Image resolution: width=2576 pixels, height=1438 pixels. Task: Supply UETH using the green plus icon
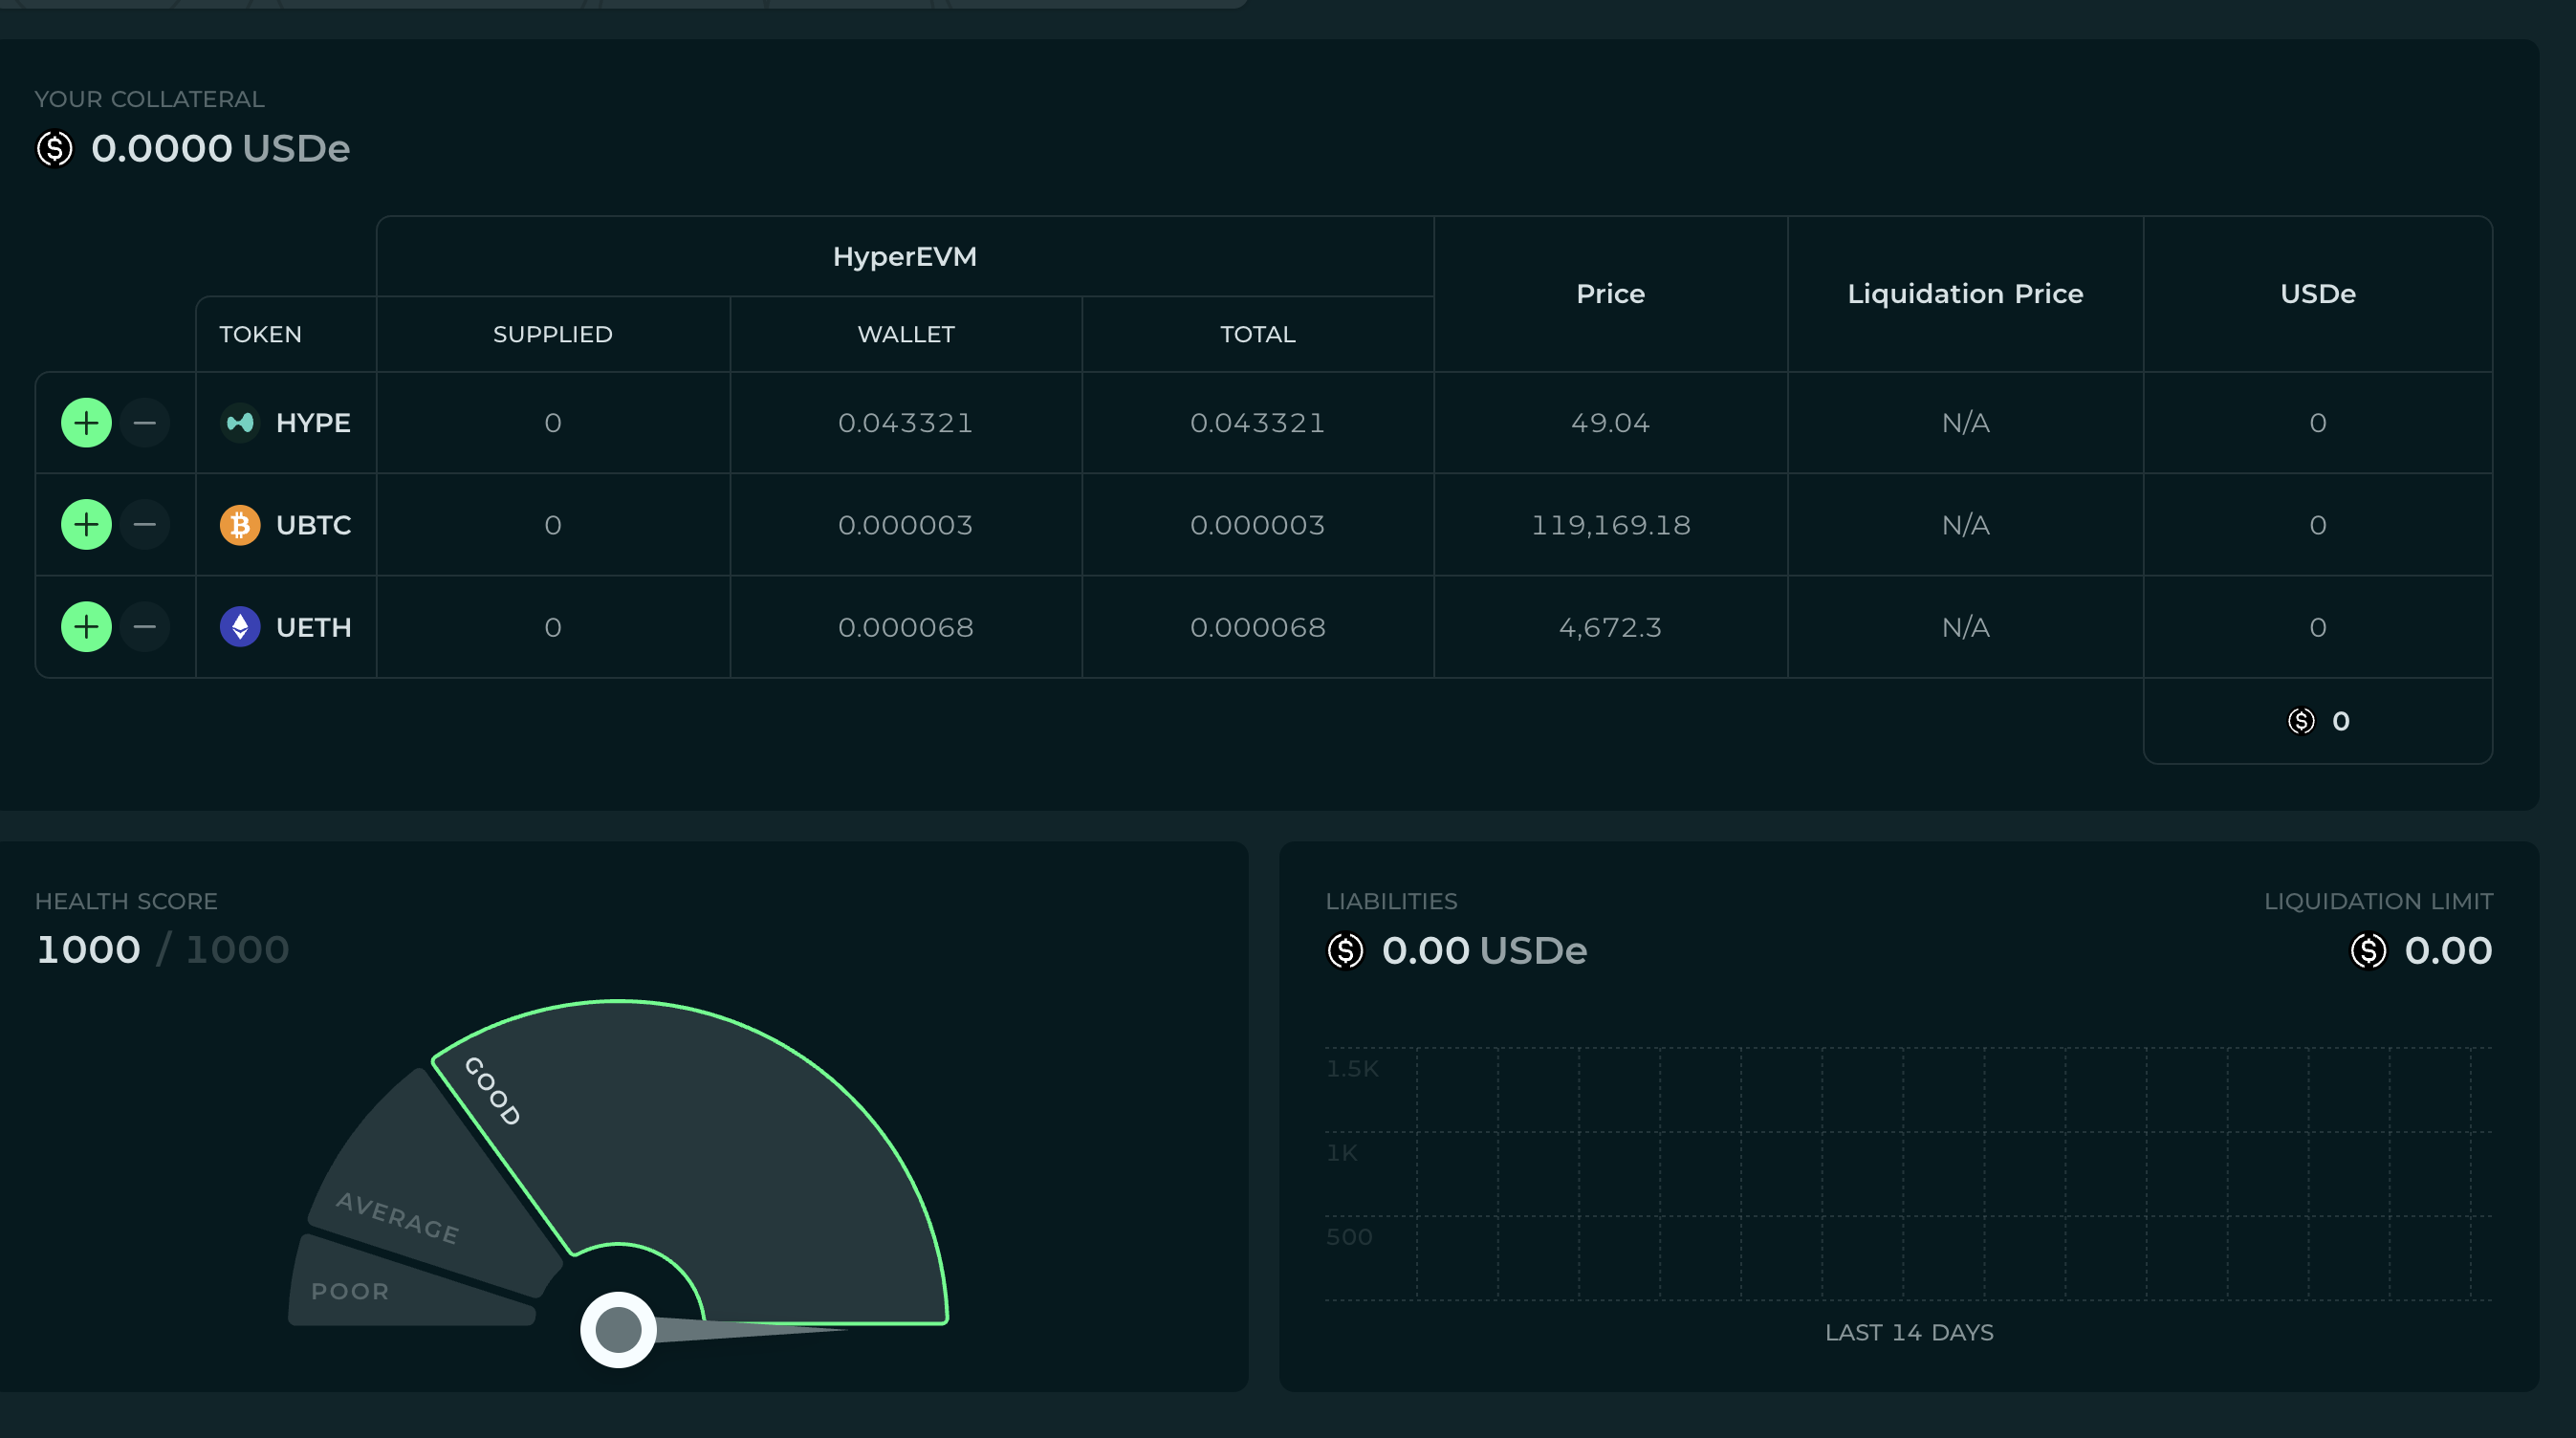86,627
